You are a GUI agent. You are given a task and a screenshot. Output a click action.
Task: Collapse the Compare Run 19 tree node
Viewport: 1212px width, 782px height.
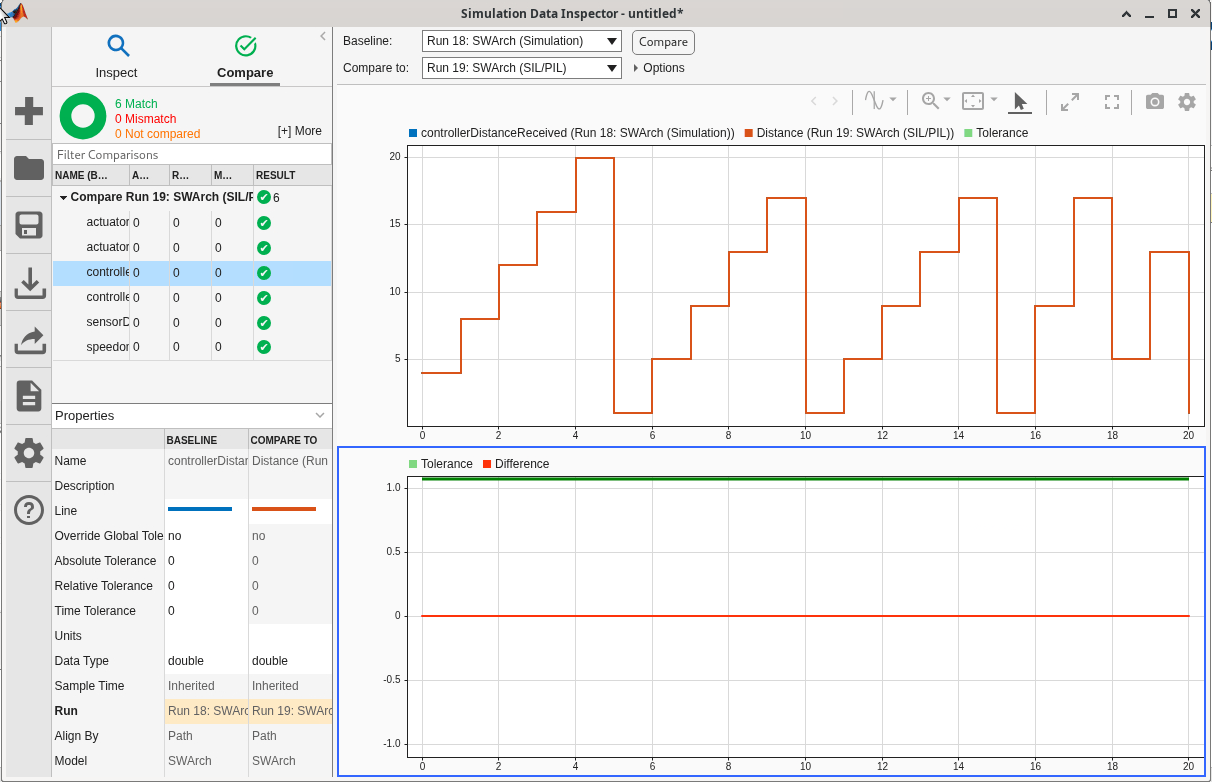coord(63,197)
